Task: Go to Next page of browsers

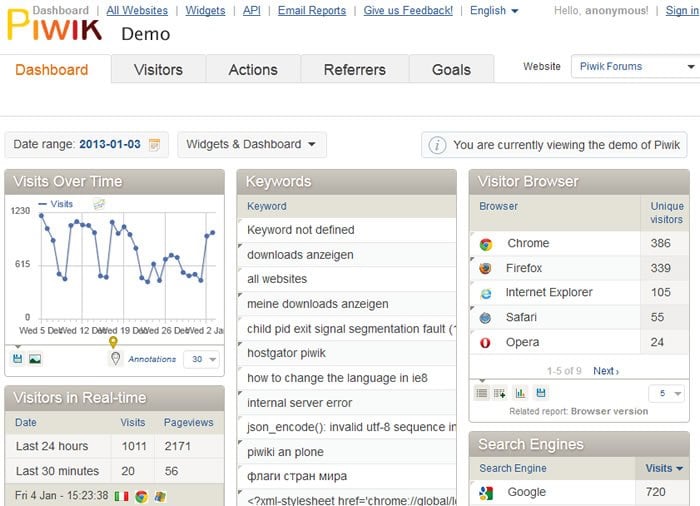Action: coord(606,371)
